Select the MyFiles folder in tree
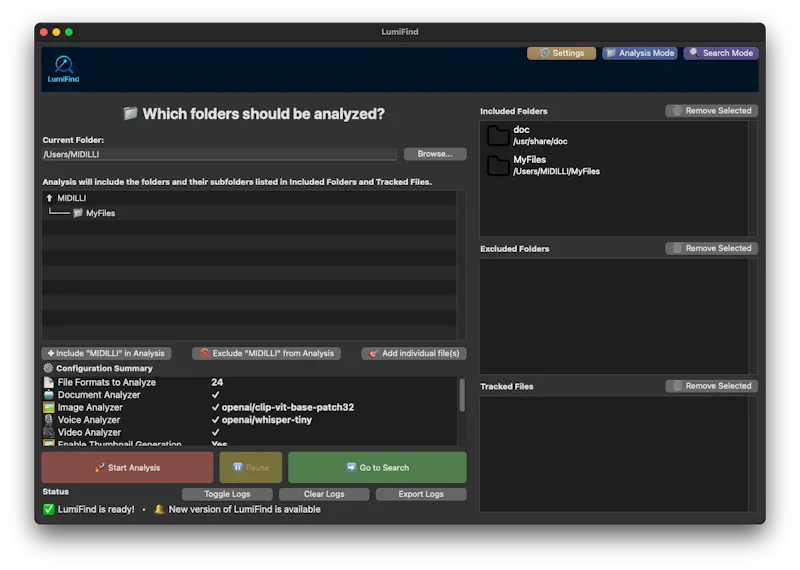This screenshot has height=570, width=800. pos(249,213)
